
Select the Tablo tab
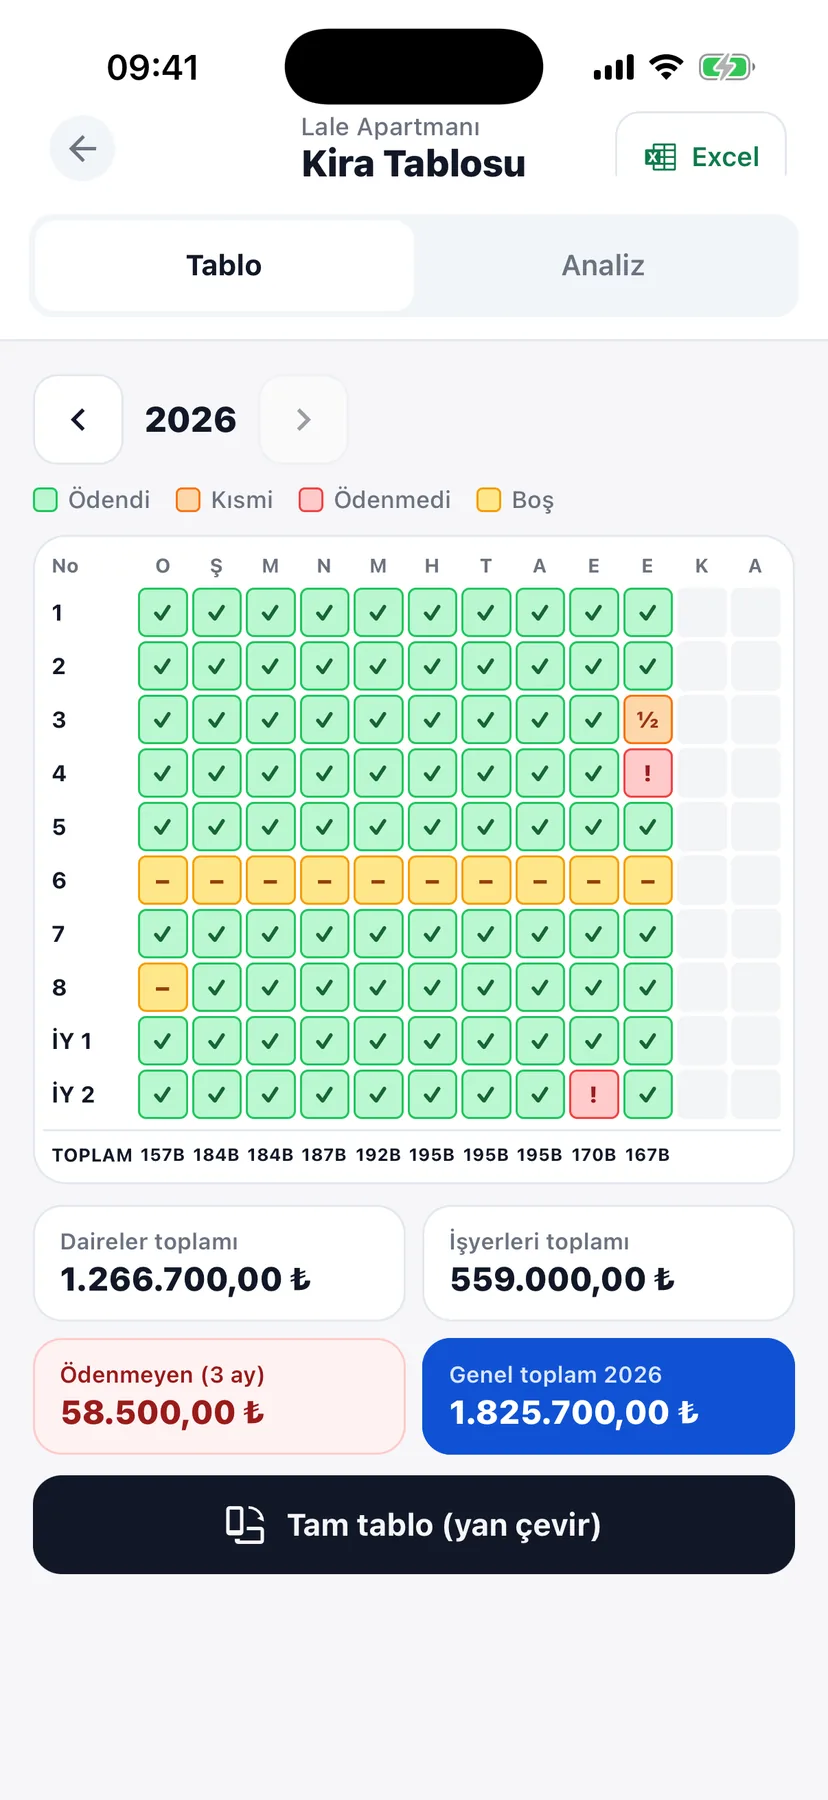tap(224, 265)
